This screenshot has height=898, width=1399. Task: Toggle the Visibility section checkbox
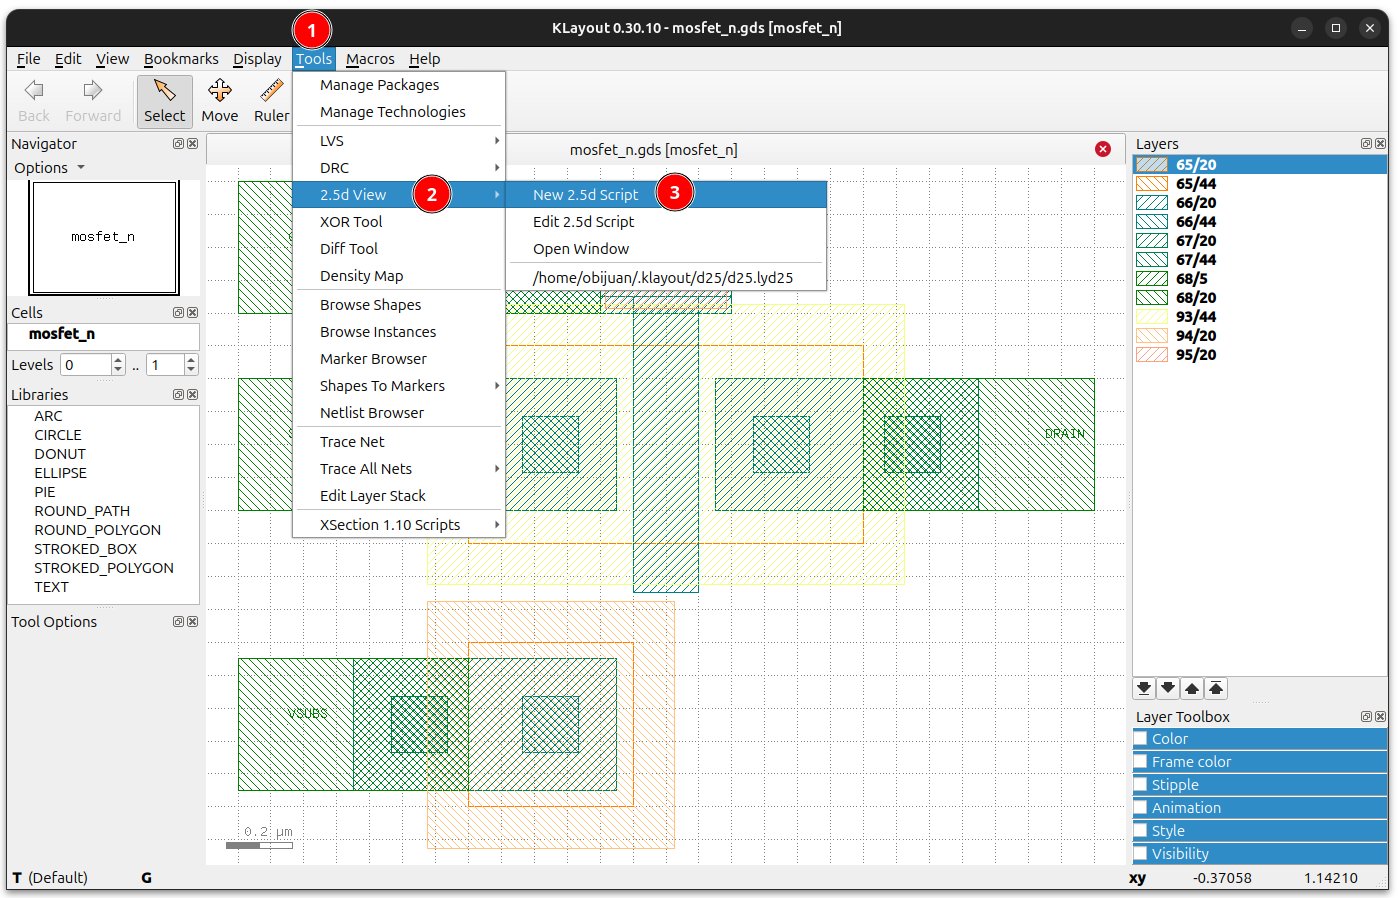pos(1140,854)
